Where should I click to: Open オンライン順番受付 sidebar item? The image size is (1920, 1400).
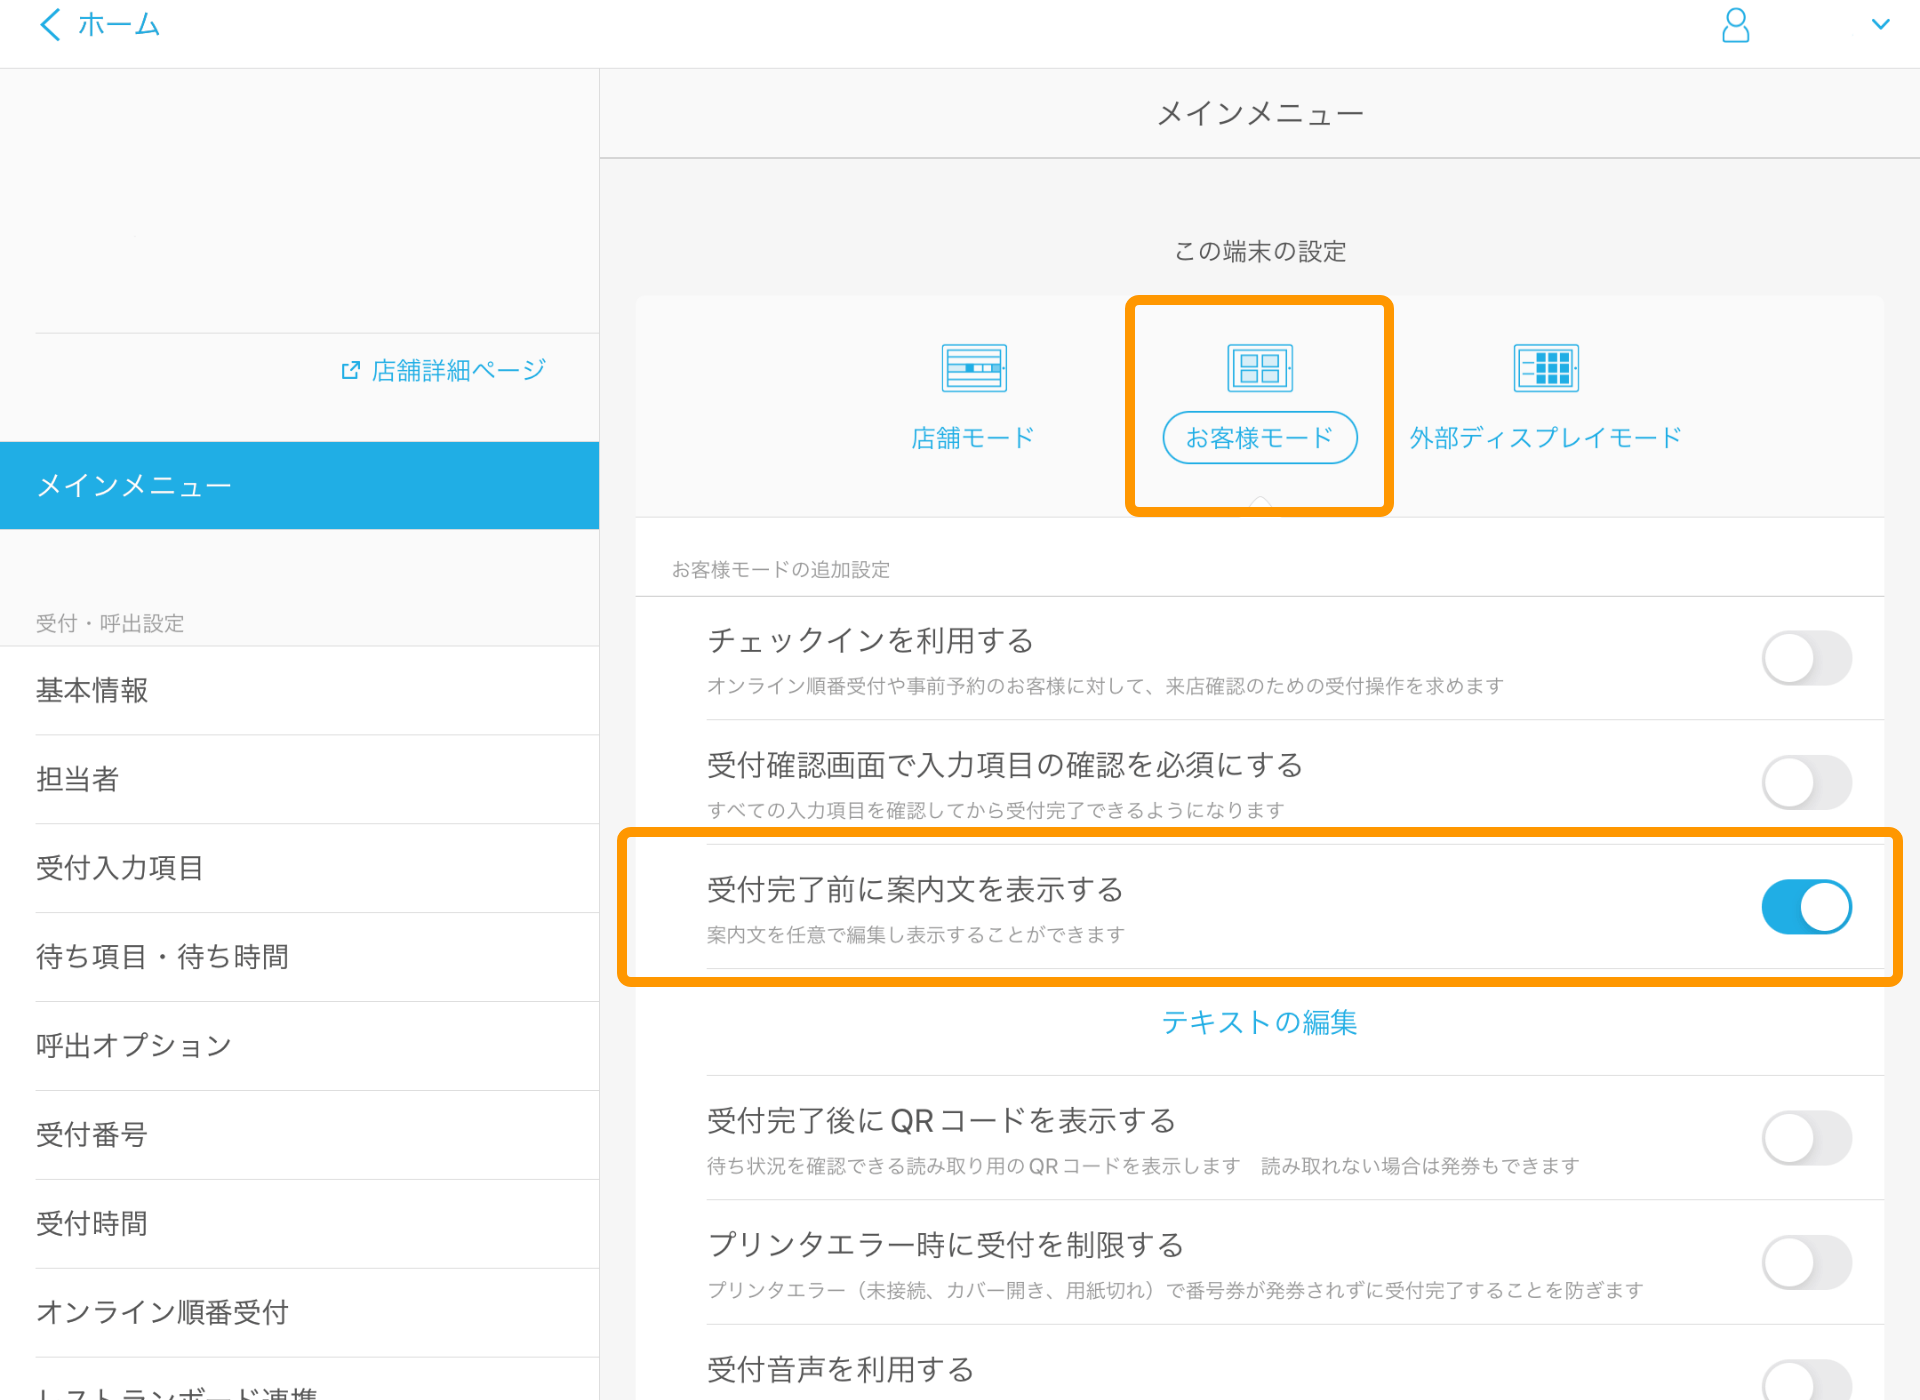[x=162, y=1312]
